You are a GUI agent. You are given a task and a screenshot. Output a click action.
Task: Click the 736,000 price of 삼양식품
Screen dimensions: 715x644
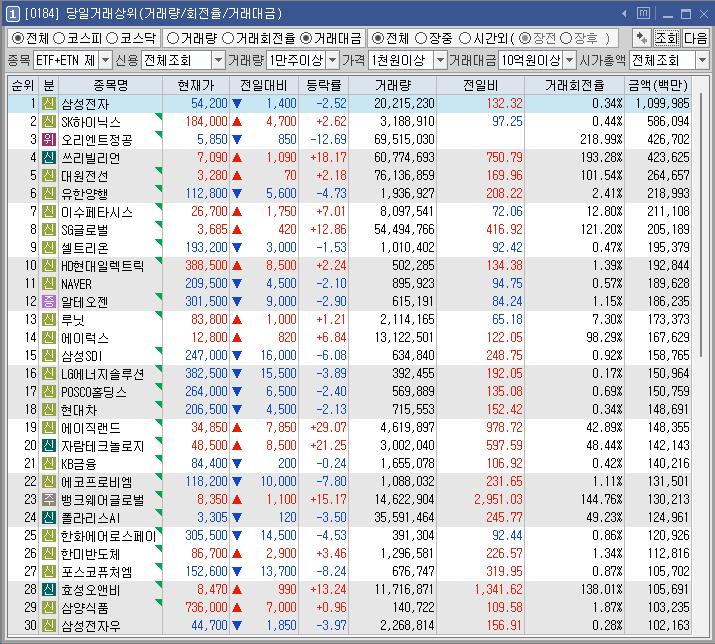(x=206, y=607)
